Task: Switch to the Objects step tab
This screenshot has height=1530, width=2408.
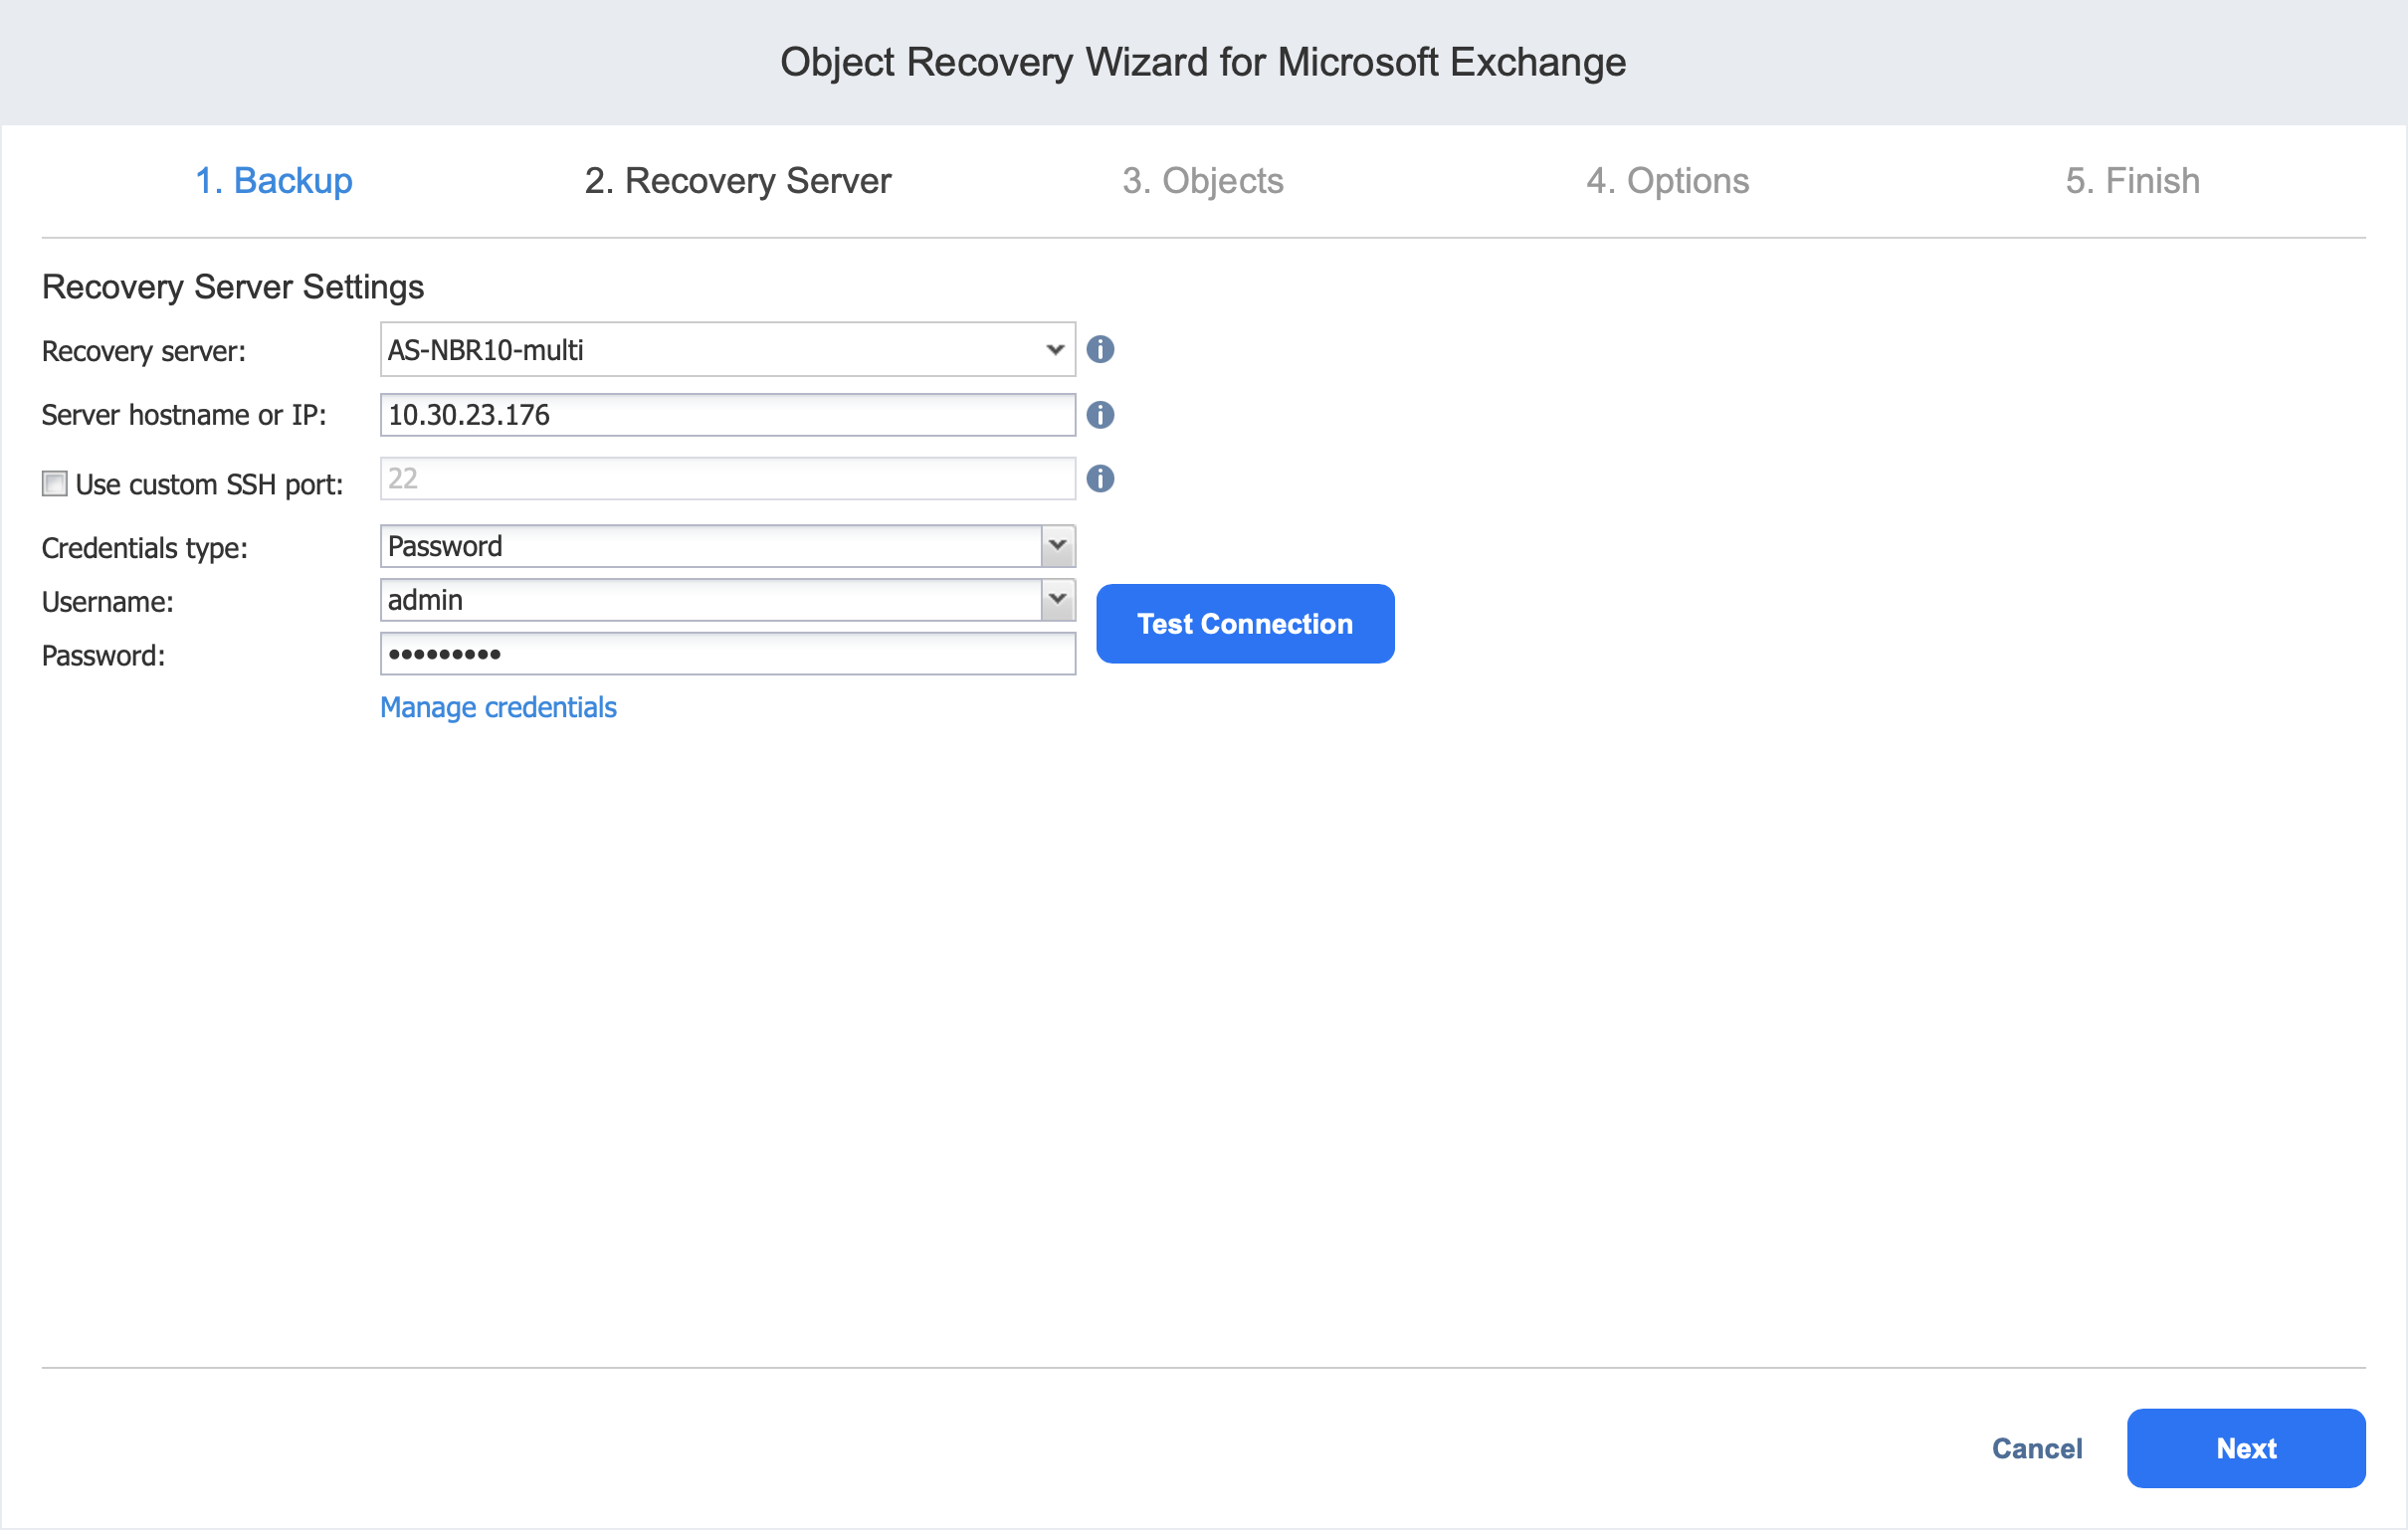Action: point(1202,181)
